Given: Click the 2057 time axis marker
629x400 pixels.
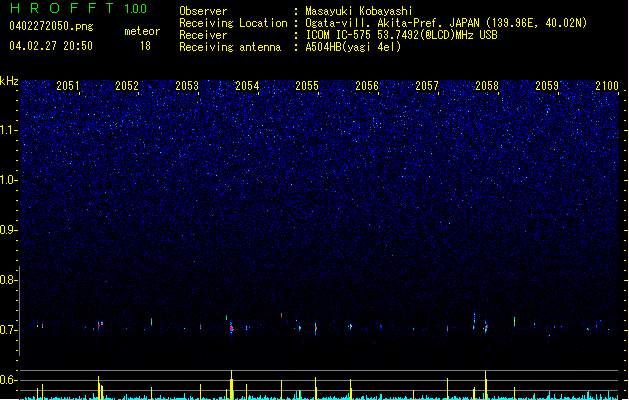Looking at the screenshot, I should [427, 86].
